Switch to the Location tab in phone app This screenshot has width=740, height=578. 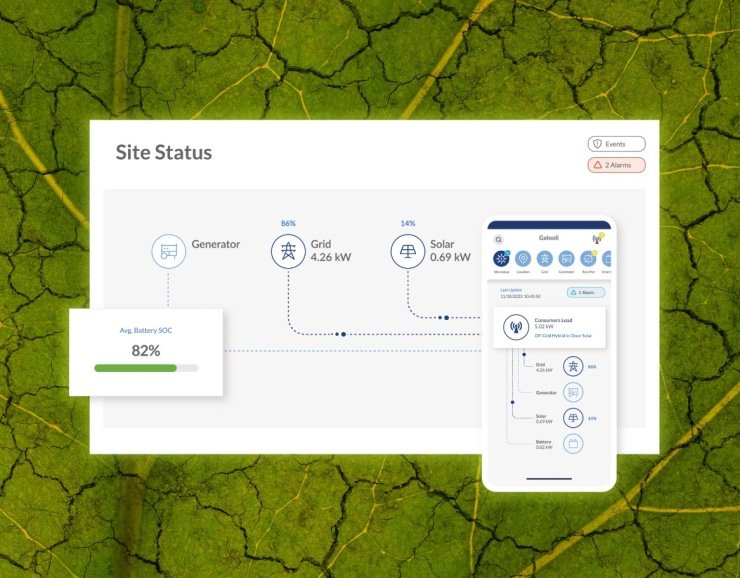[x=523, y=262]
